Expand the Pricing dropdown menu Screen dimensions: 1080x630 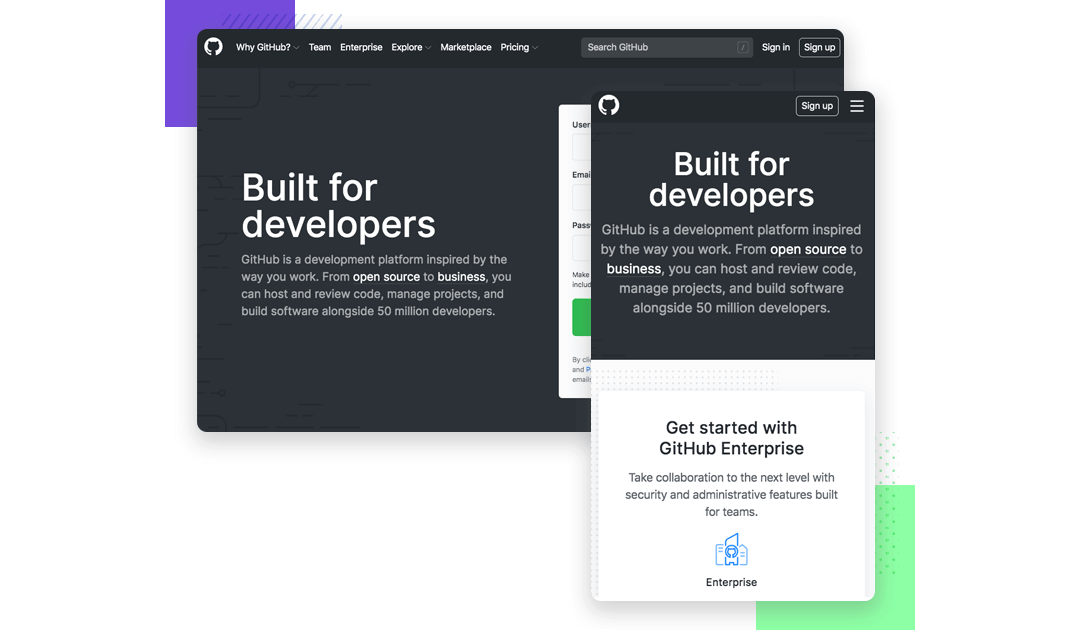[x=519, y=48]
